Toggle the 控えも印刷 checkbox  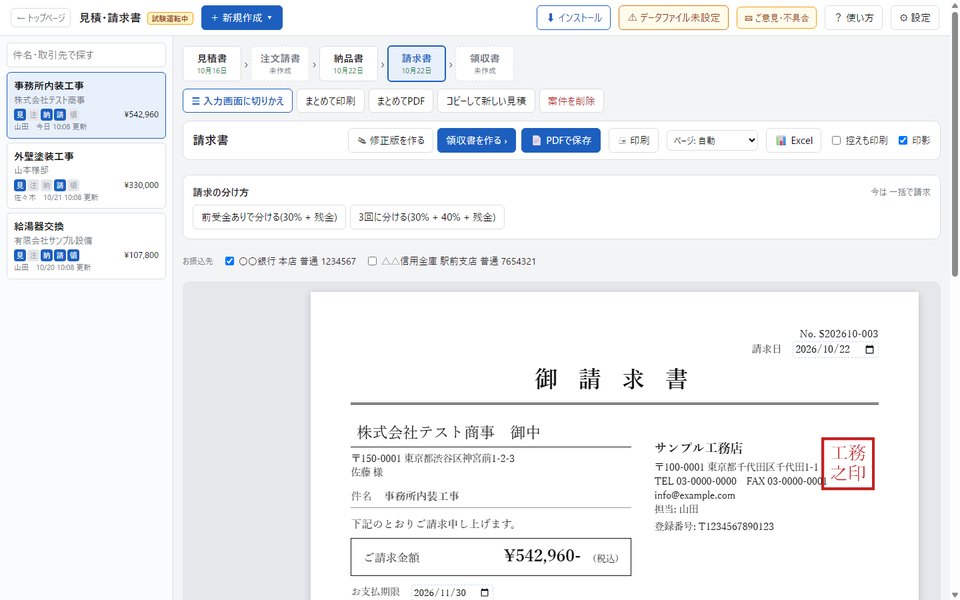coord(836,140)
